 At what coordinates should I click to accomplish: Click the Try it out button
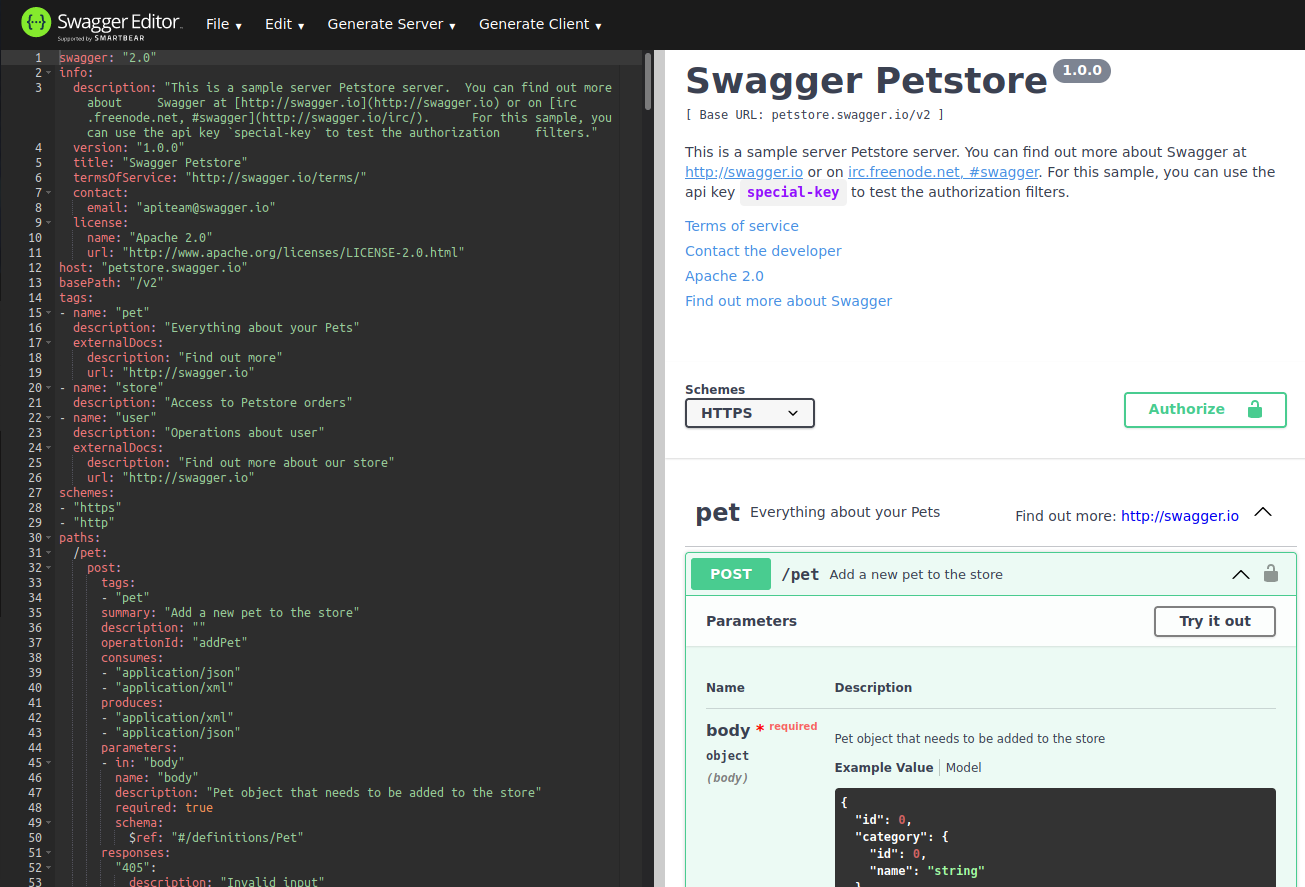pyautogui.click(x=1214, y=621)
